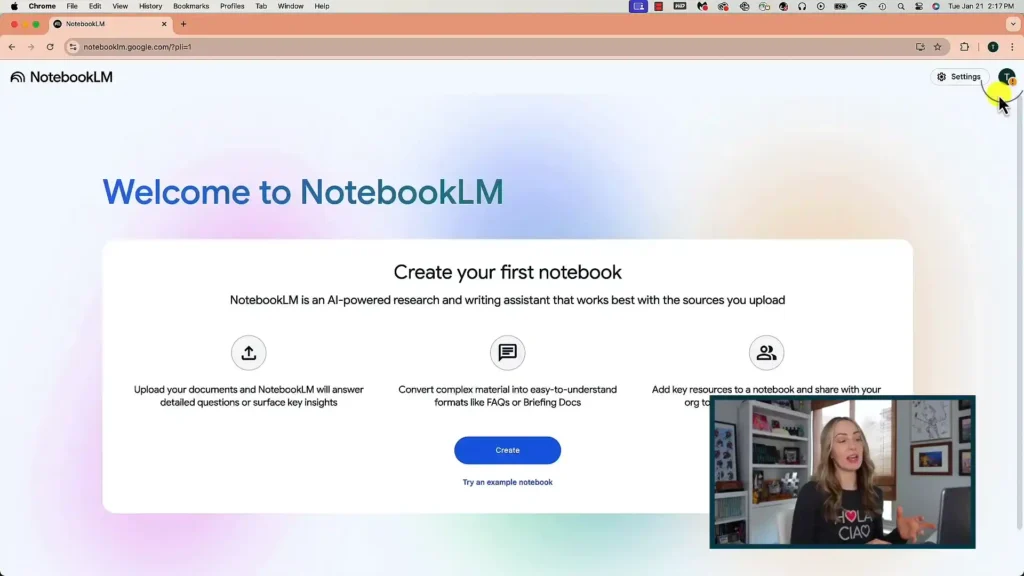This screenshot has height=576, width=1024.
Task: Click the Spotlight search magnifier icon
Action: pos(901,6)
